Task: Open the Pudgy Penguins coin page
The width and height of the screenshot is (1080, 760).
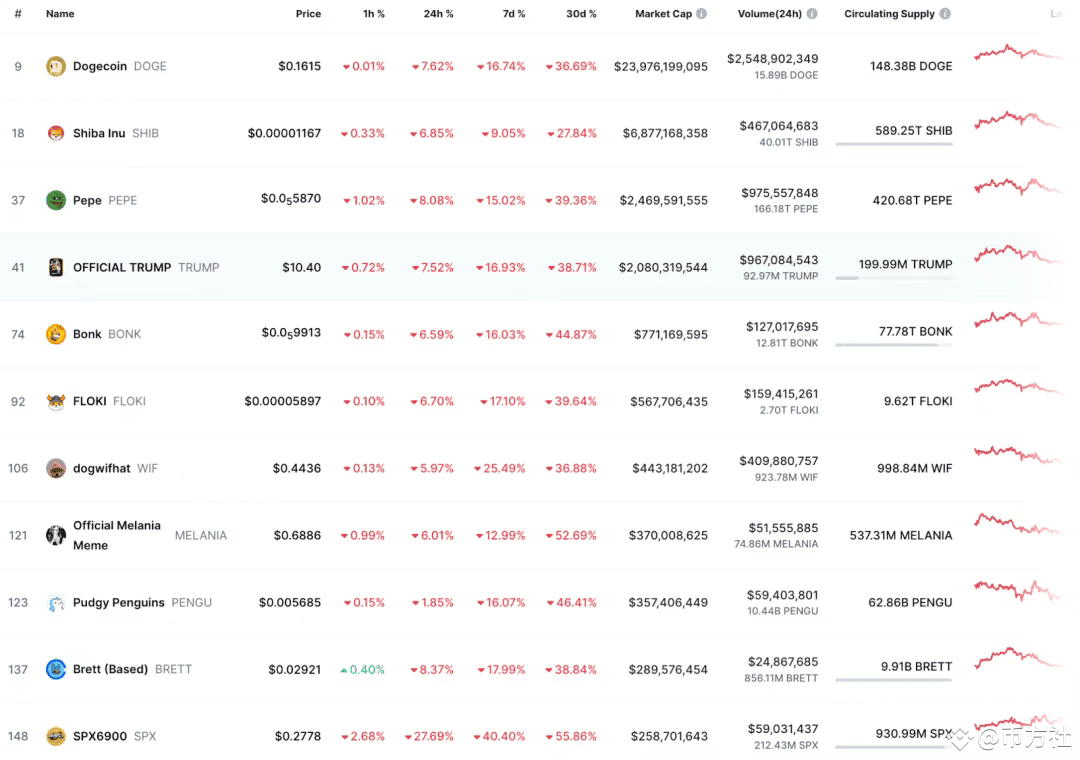Action: [x=118, y=602]
